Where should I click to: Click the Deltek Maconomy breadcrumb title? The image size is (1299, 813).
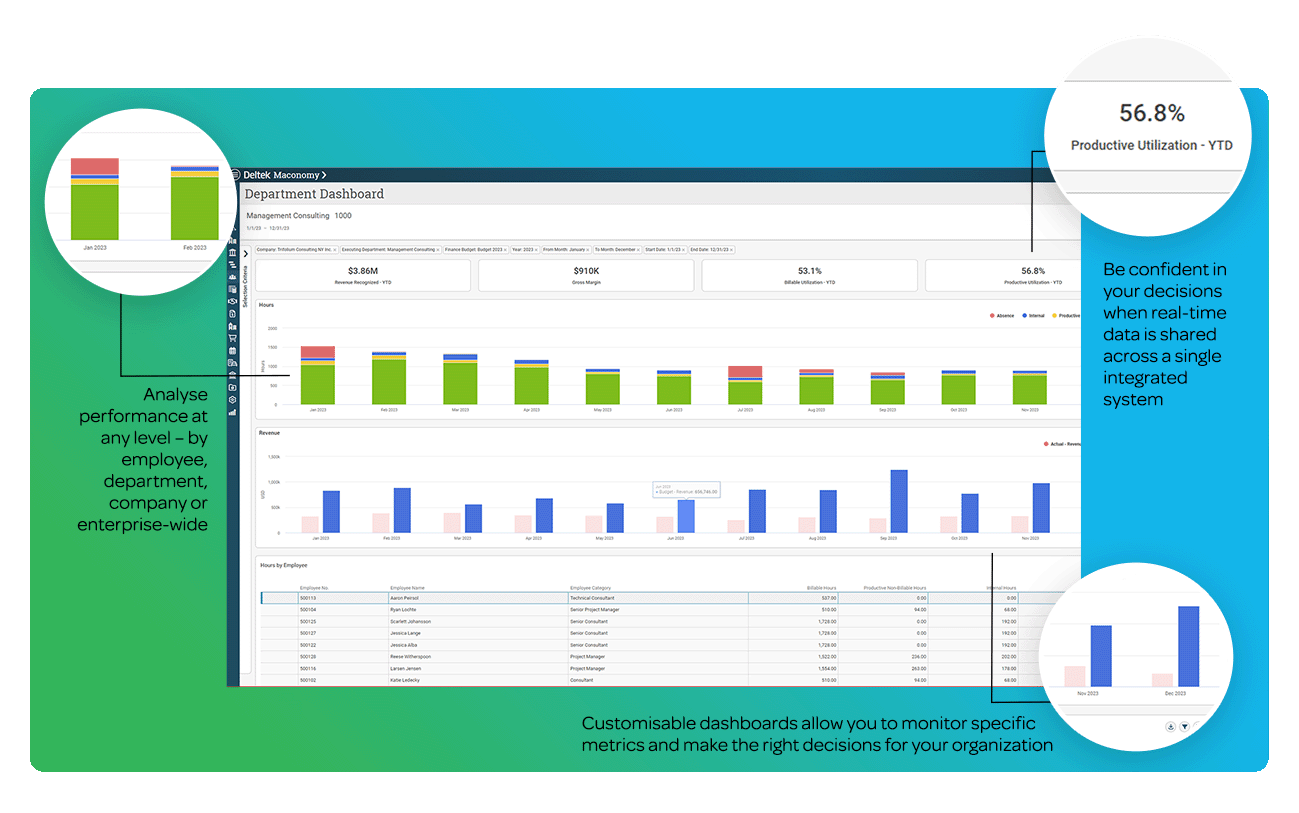pos(281,175)
